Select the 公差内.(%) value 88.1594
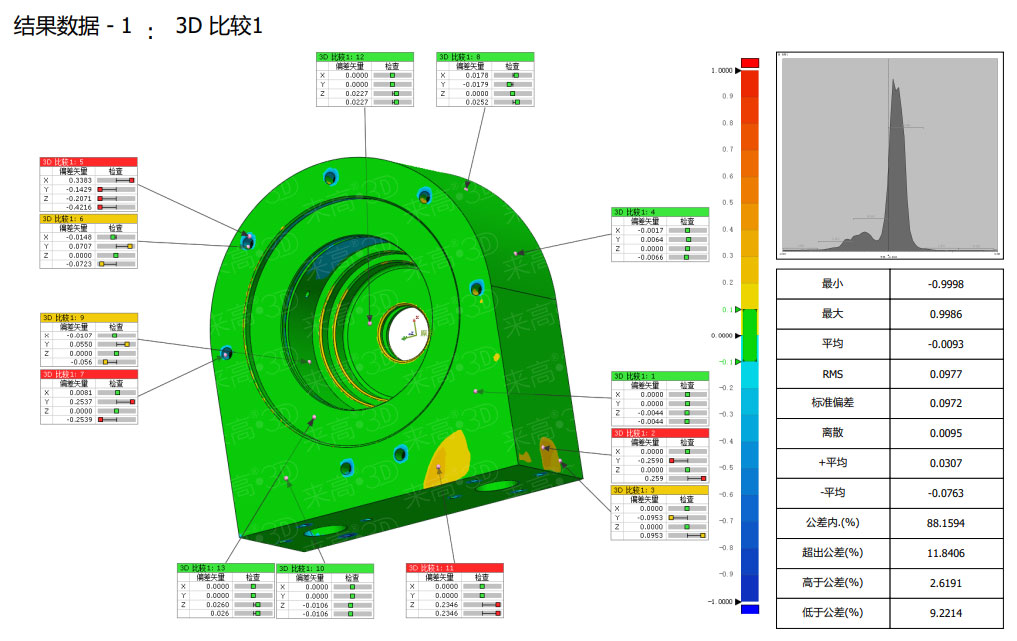The image size is (1017, 641). tap(945, 522)
